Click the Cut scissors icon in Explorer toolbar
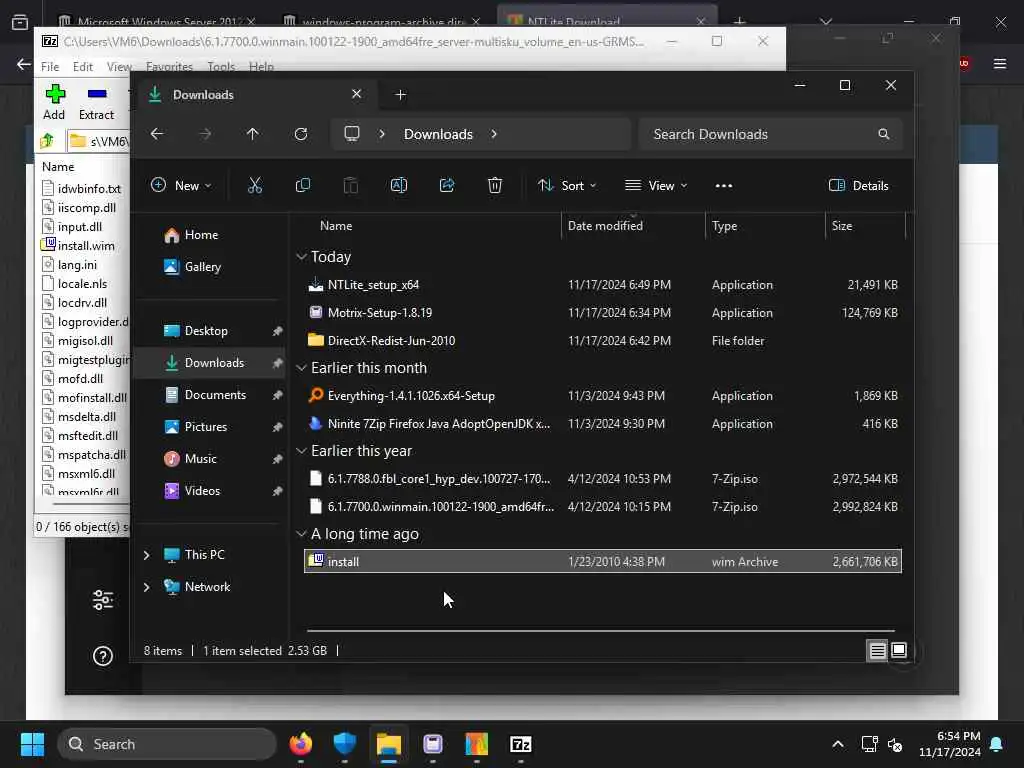 (255, 185)
